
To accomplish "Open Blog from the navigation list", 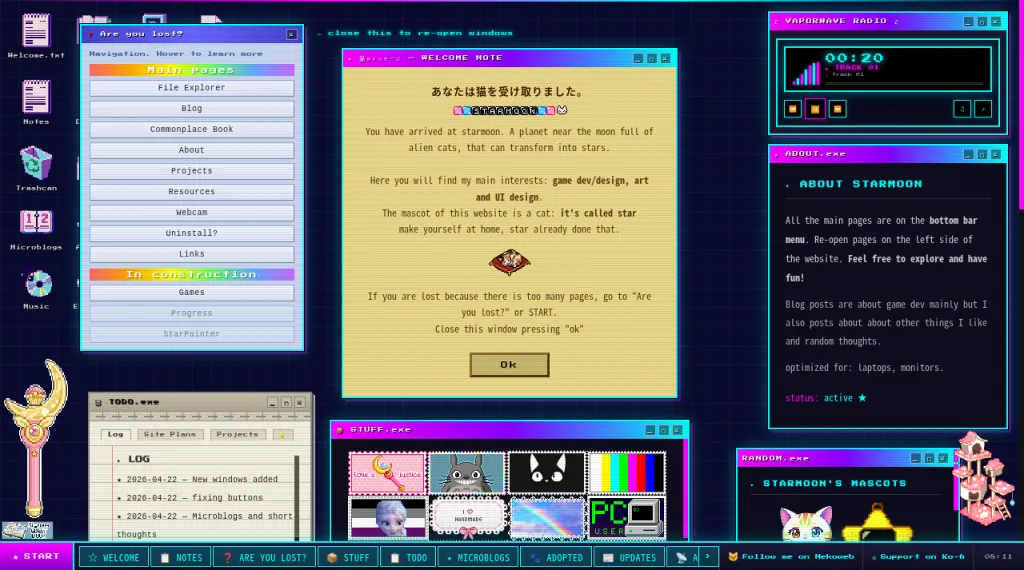I will 191,108.
